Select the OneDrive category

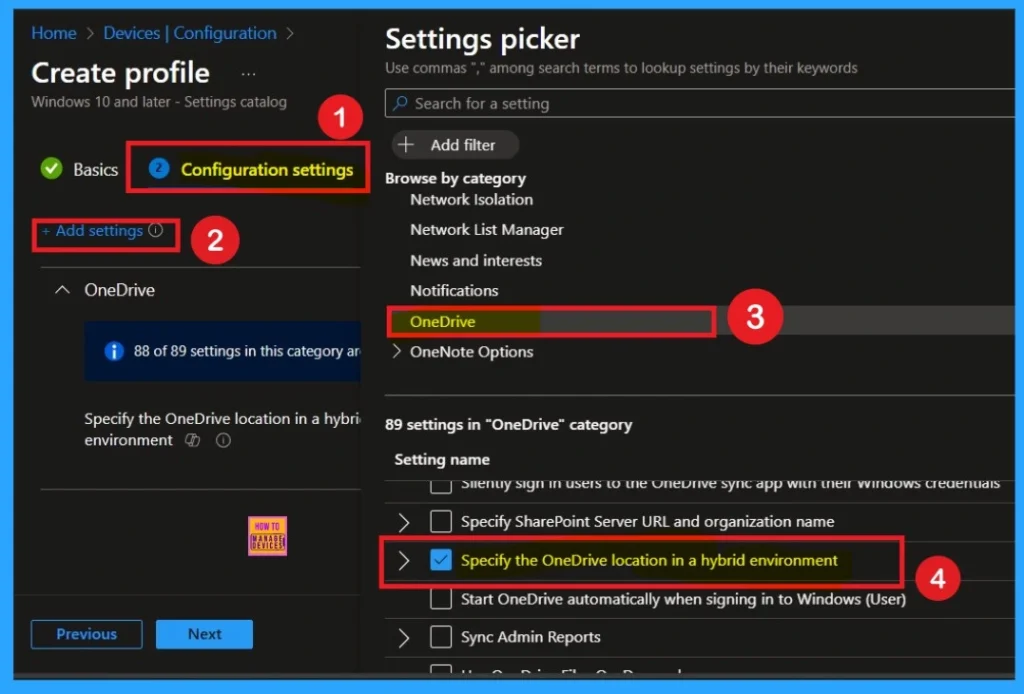click(442, 321)
